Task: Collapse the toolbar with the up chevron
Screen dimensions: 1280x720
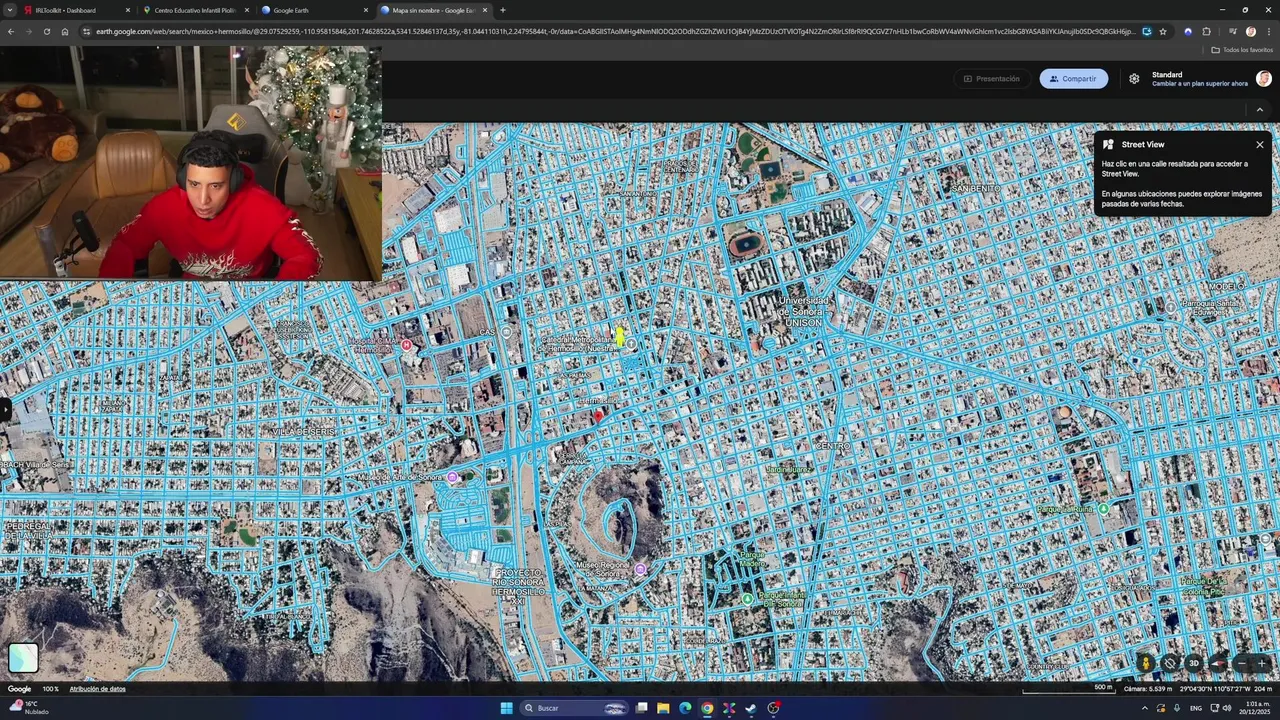Action: 1260,110
